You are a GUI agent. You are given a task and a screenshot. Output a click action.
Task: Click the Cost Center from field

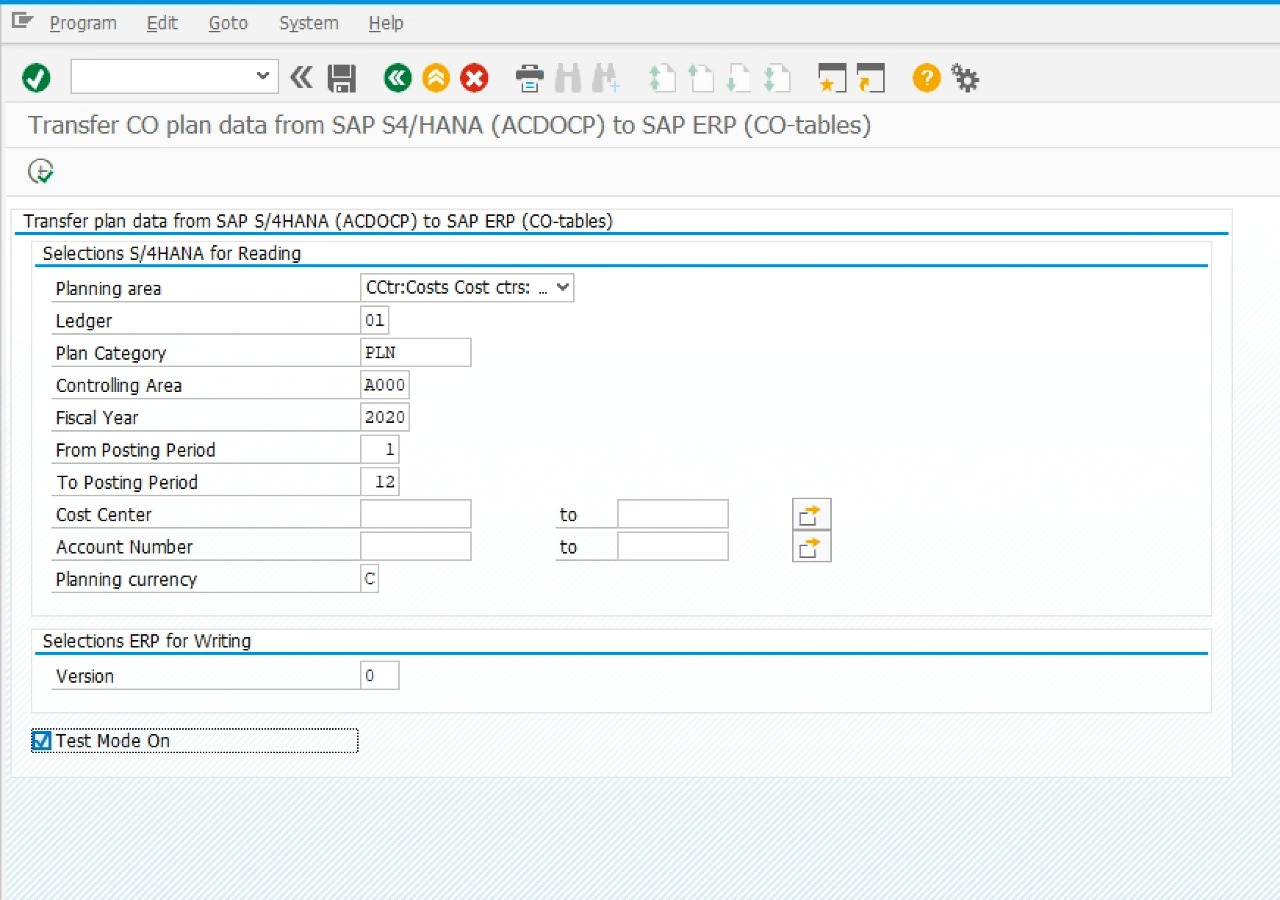[416, 514]
